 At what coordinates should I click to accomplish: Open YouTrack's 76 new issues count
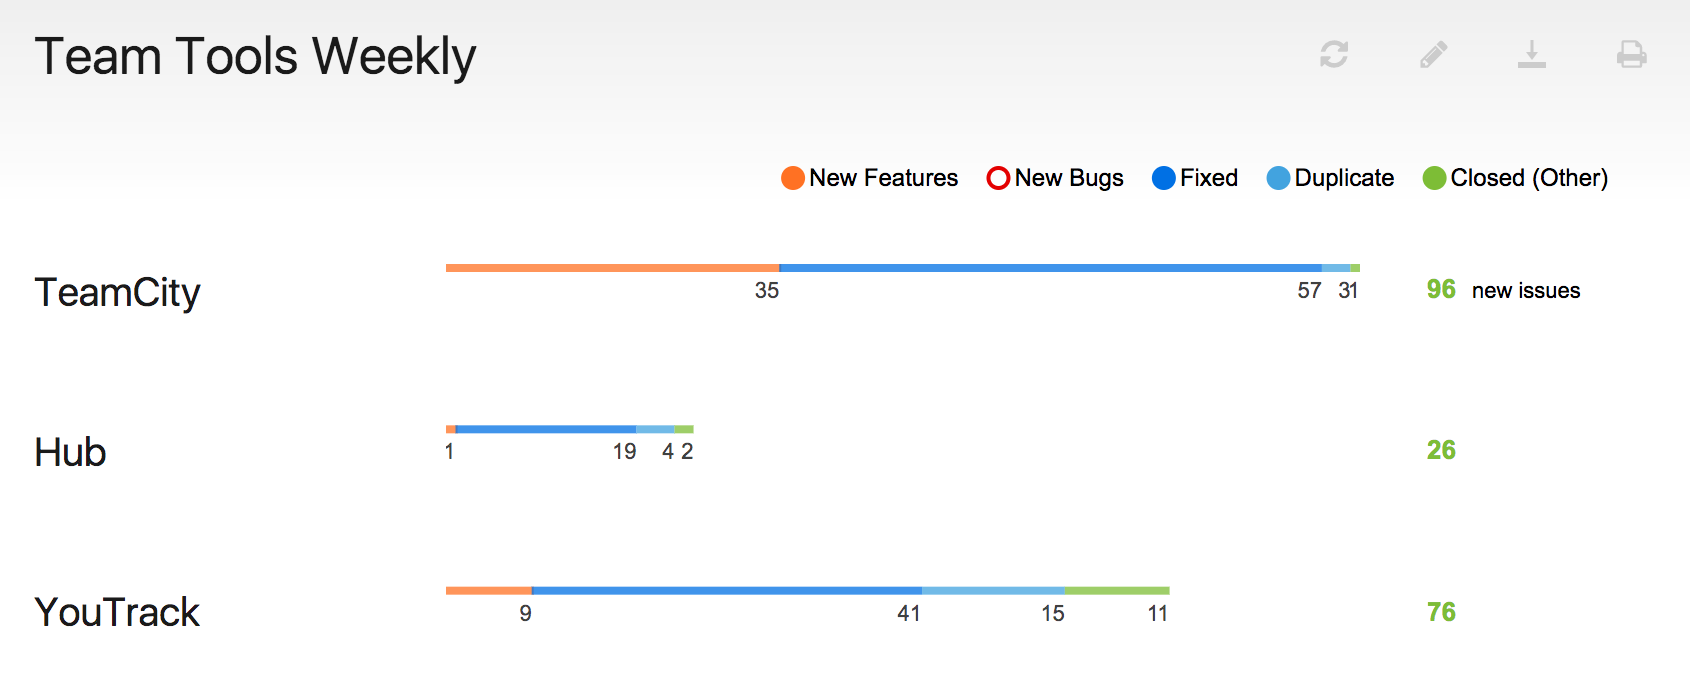[1441, 612]
